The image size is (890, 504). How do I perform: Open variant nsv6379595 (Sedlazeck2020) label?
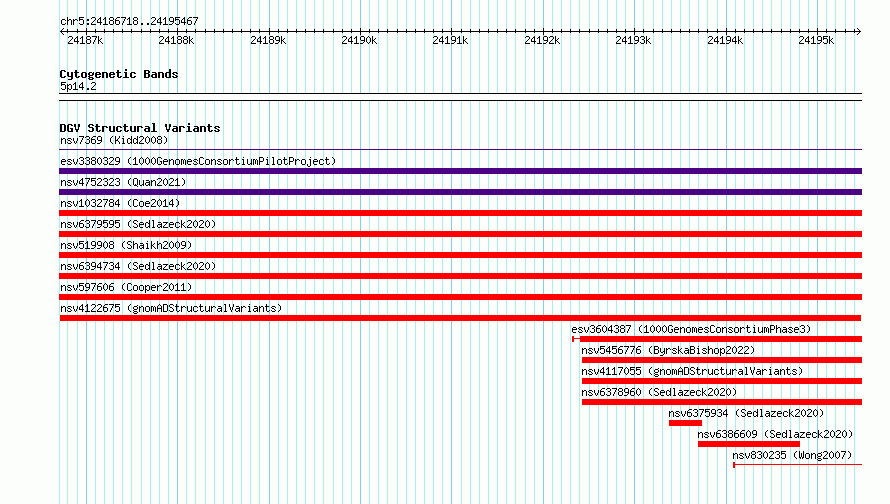click(x=138, y=224)
